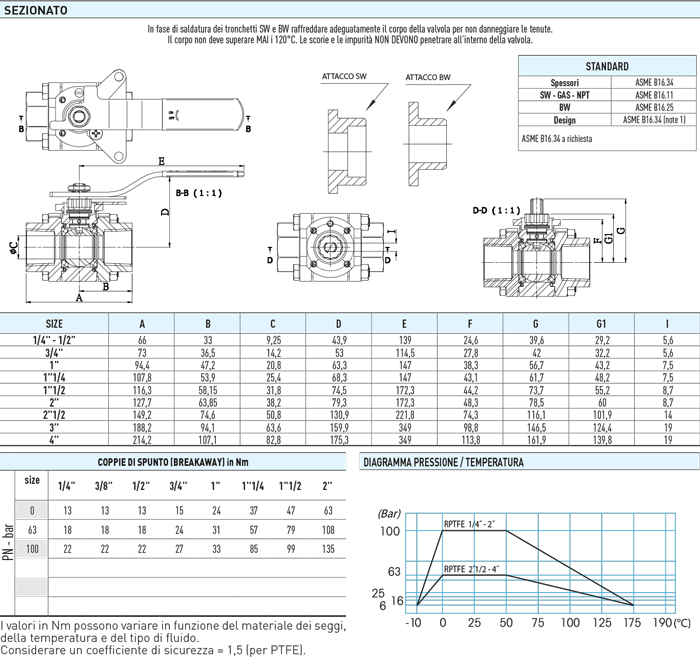The height and width of the screenshot is (657, 700).
Task: Click column header D in dimensions table
Action: (x=338, y=324)
